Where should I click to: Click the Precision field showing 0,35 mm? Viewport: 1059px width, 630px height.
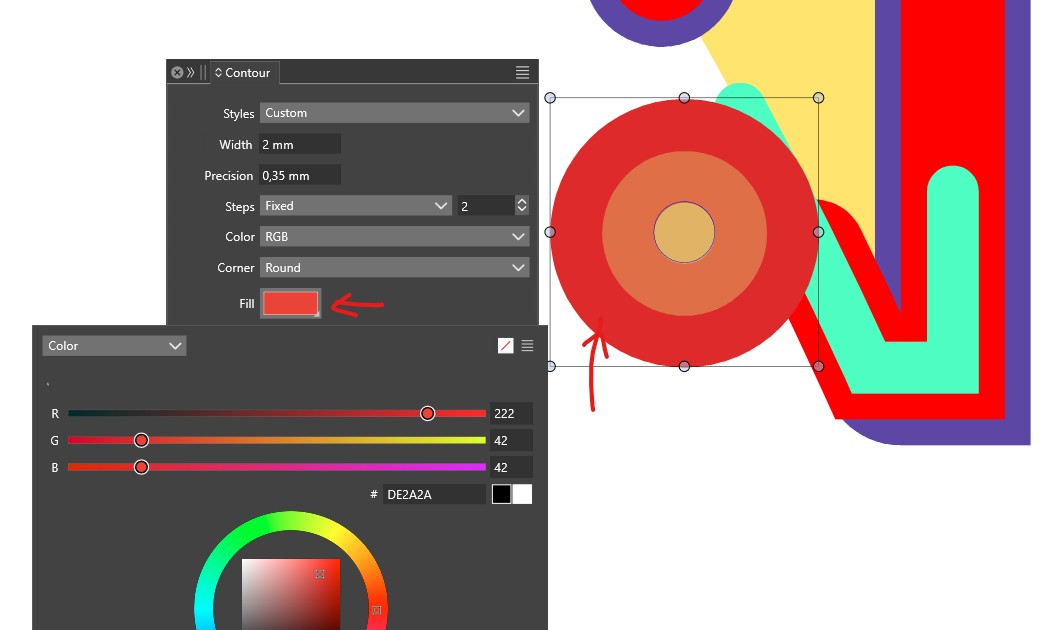click(299, 176)
